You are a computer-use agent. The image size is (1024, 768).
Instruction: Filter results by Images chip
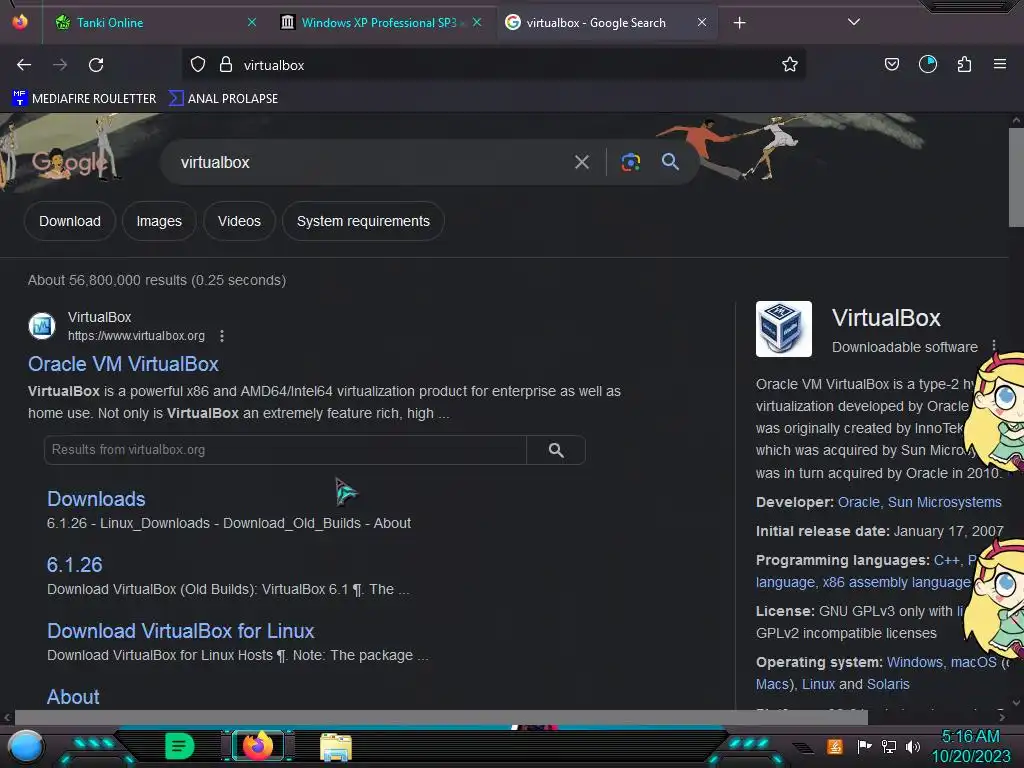point(159,221)
